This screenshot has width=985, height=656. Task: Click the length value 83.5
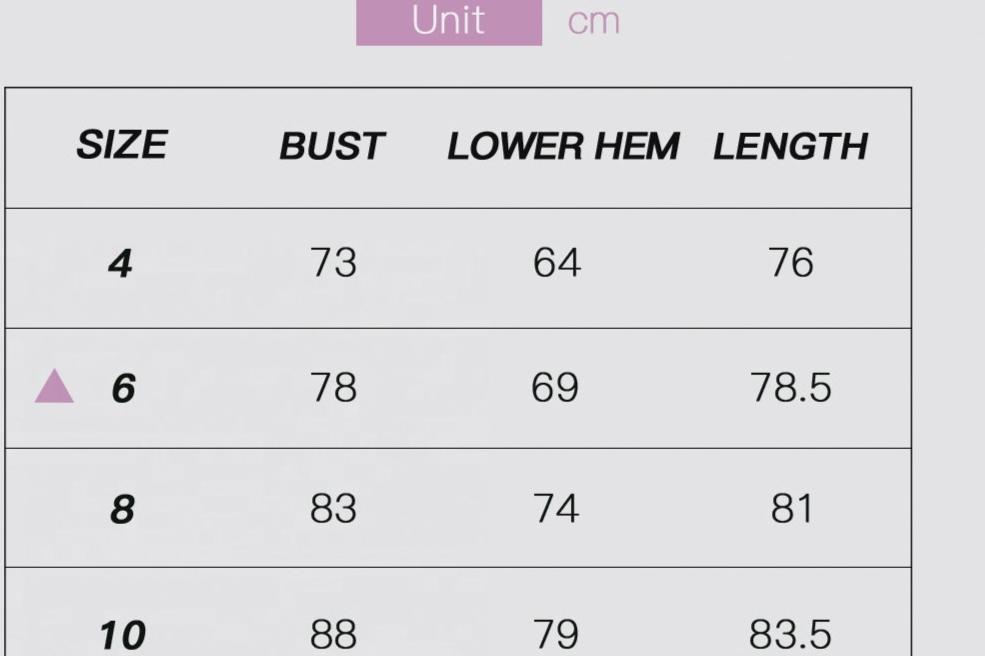coord(790,634)
